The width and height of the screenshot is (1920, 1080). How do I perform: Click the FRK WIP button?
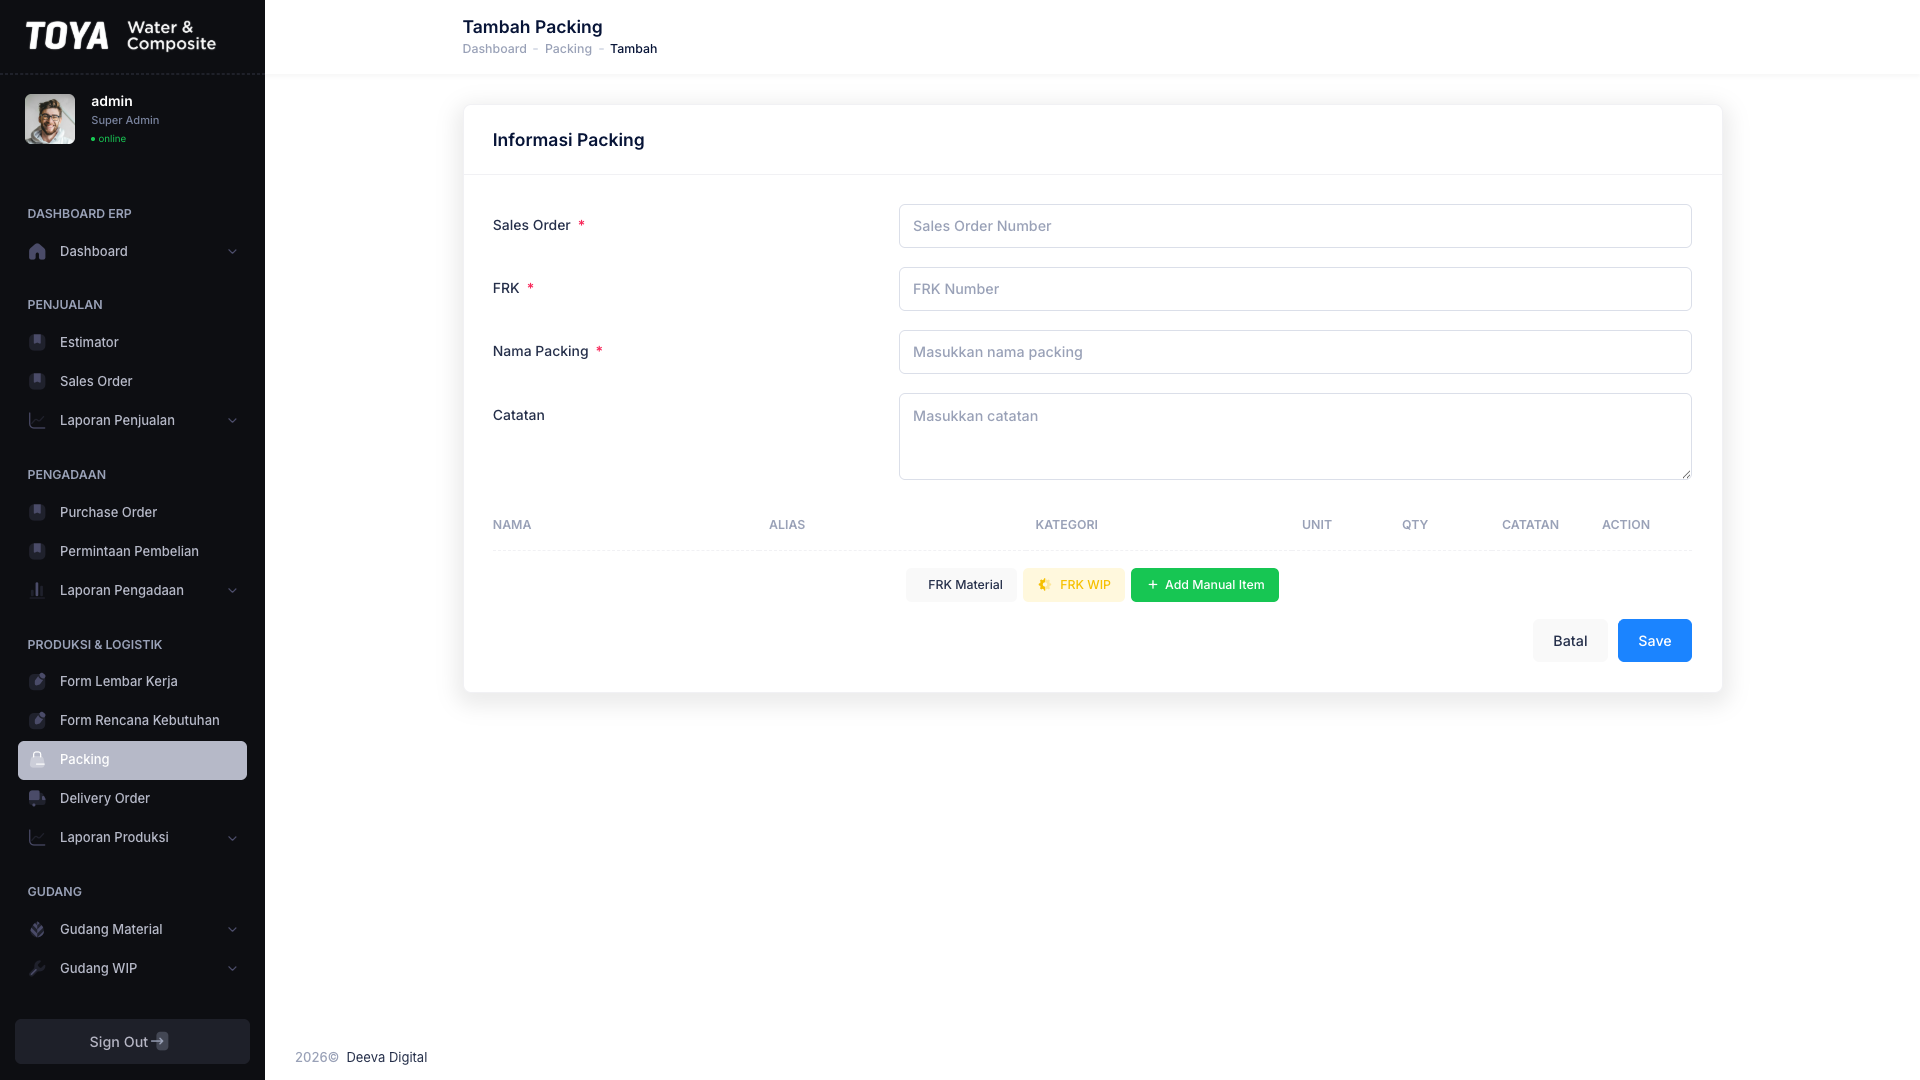coord(1073,585)
